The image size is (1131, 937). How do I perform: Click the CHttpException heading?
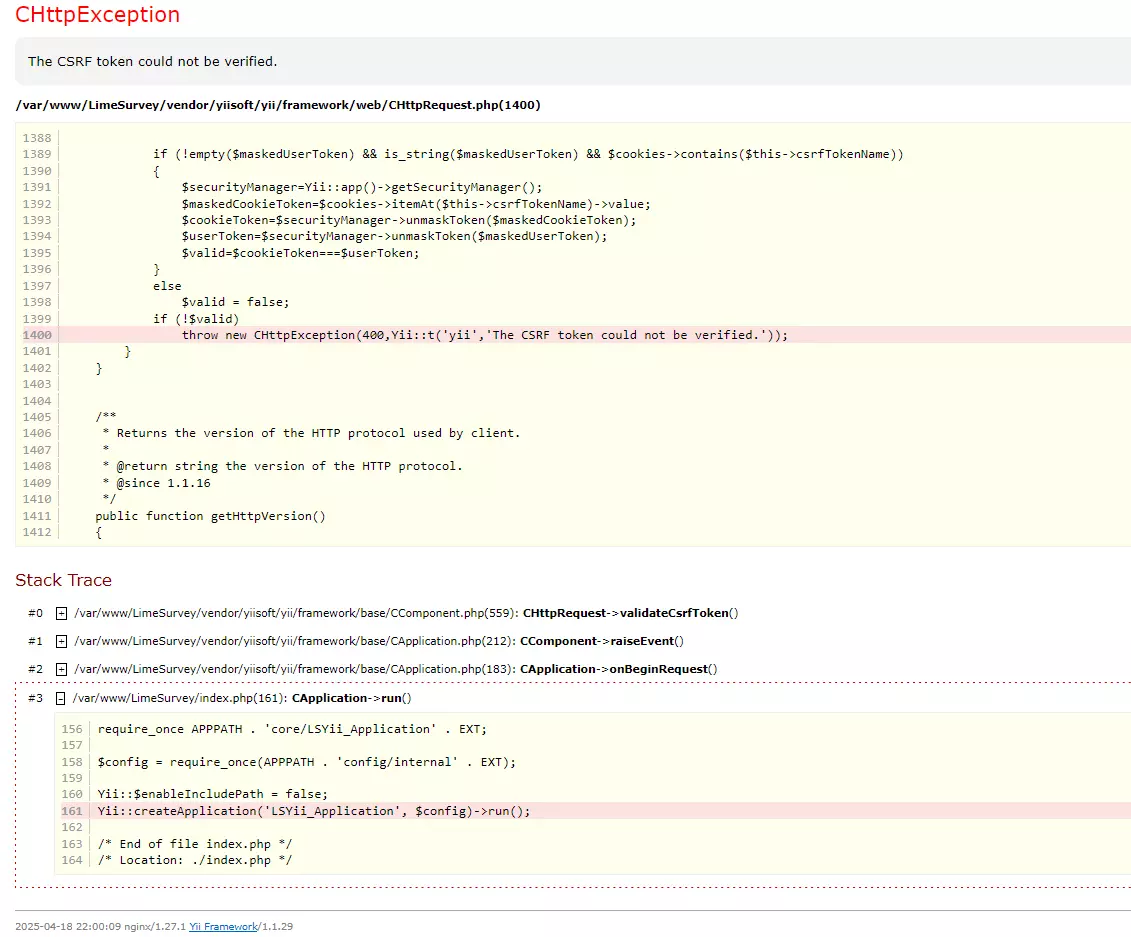pos(97,14)
